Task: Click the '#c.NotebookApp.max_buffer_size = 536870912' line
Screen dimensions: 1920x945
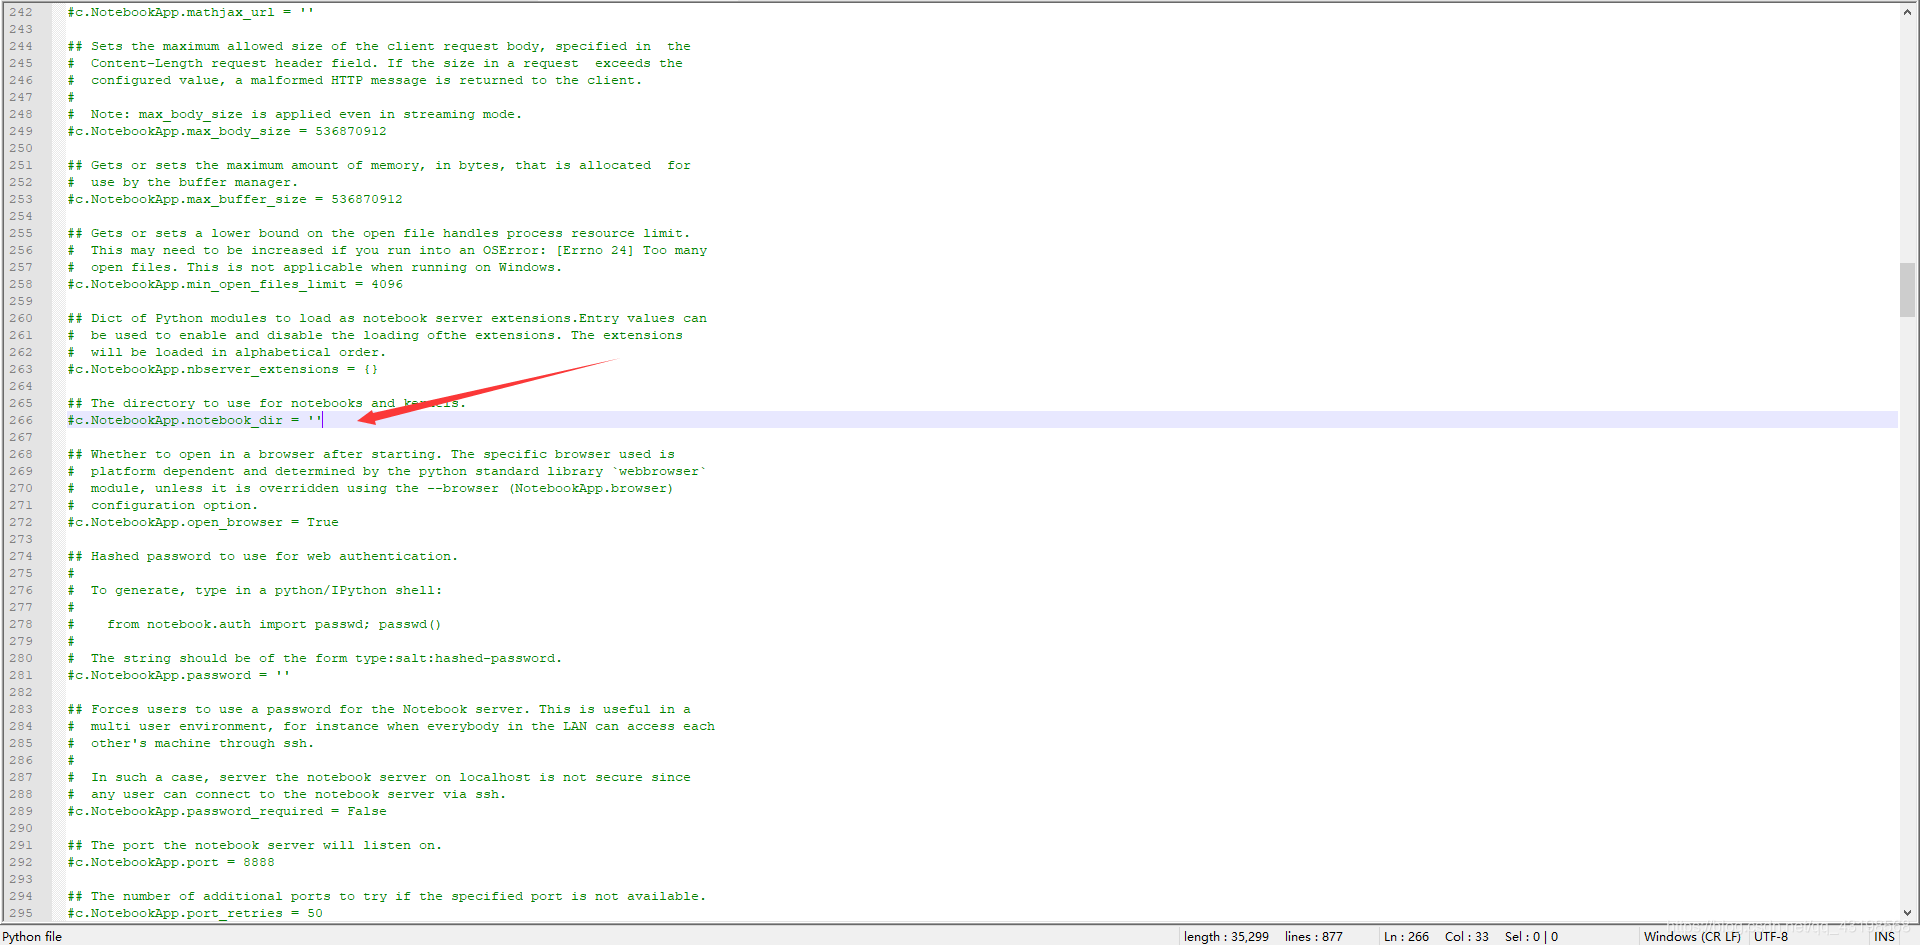Action: [x=235, y=199]
